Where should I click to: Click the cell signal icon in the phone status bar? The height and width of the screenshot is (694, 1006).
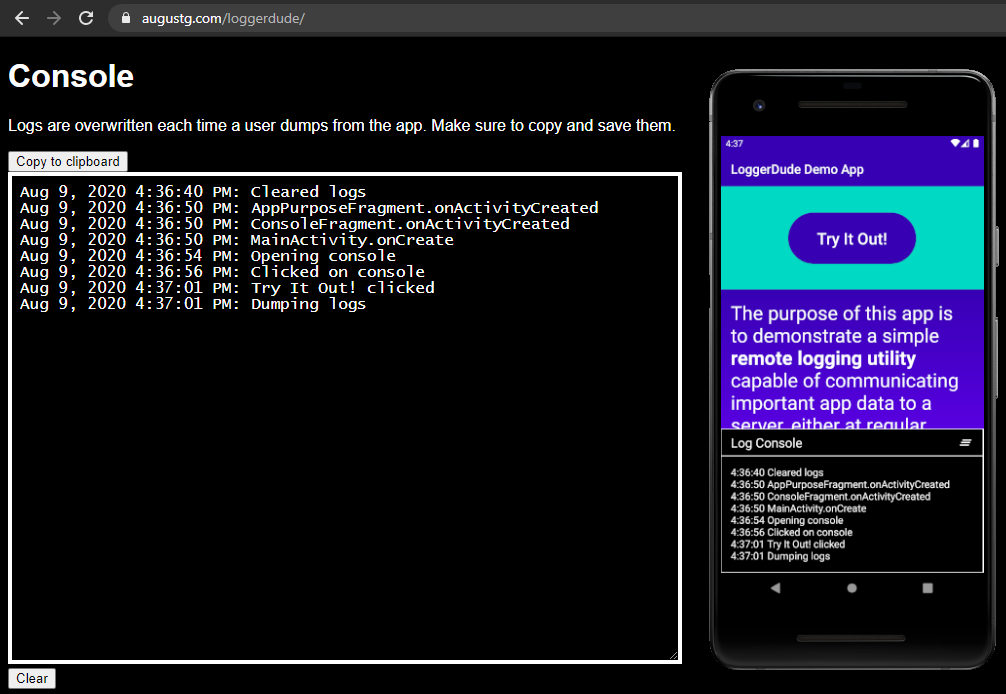[966, 143]
